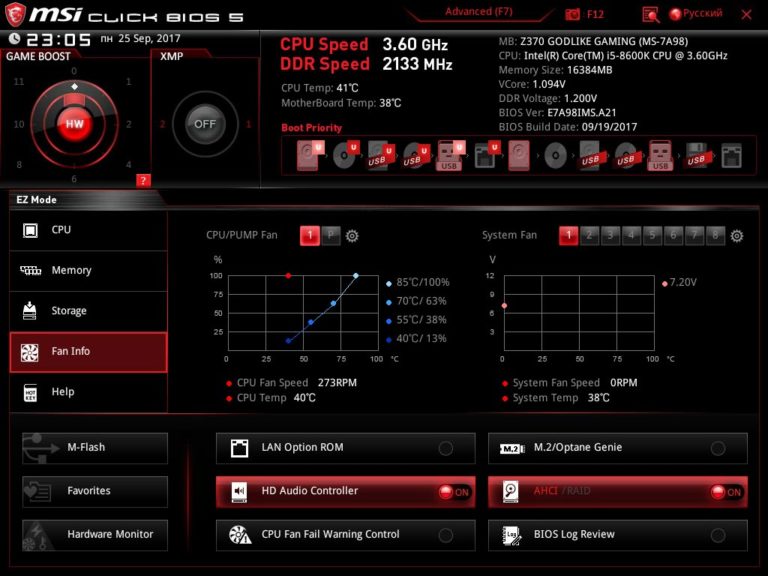
Task: Open Hardware Monitor
Action: [95, 535]
